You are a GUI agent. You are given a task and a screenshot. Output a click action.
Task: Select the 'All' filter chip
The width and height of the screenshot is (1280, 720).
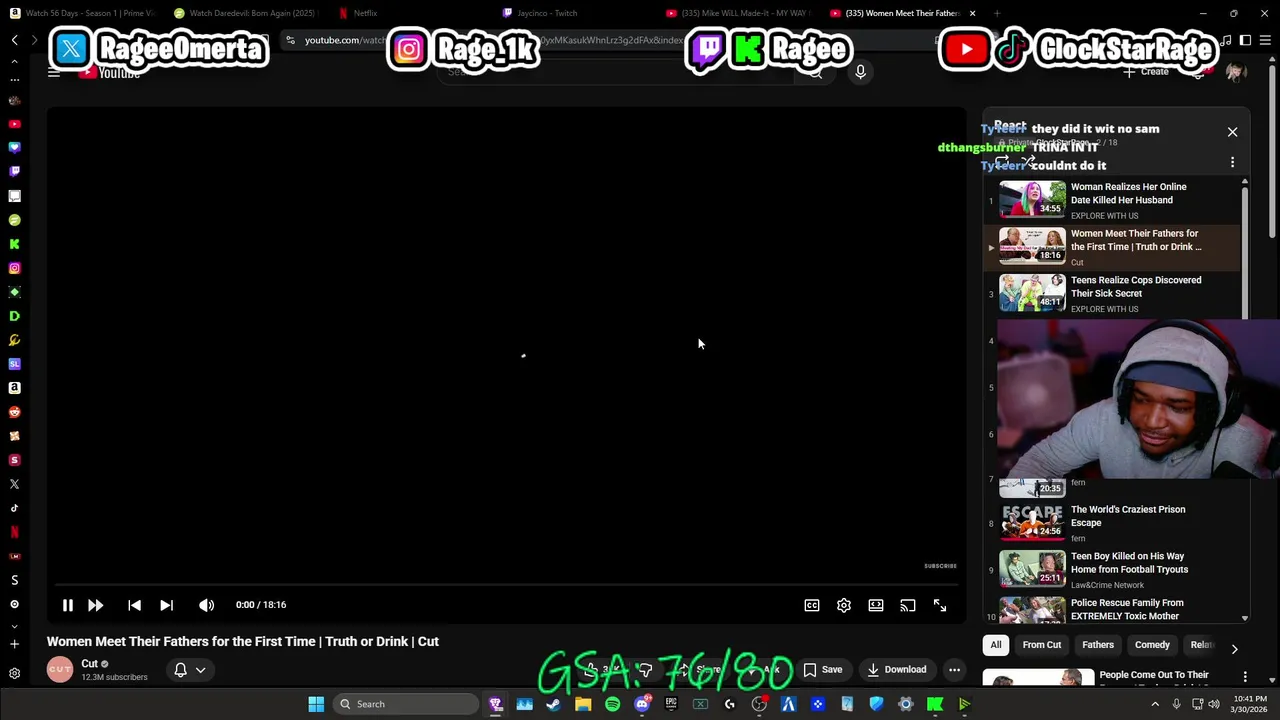[996, 645]
